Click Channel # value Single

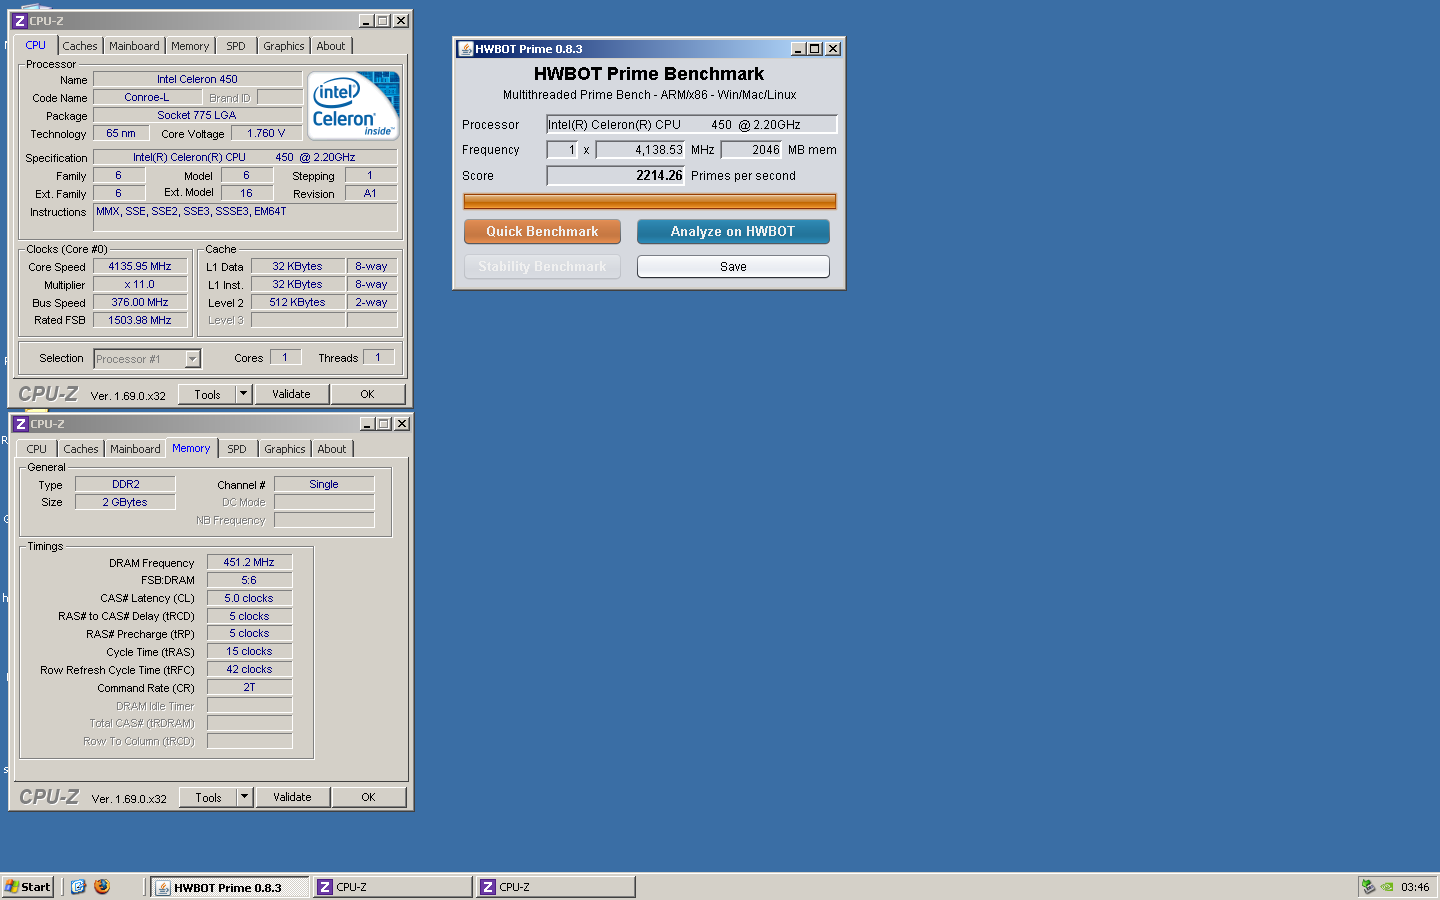[324, 484]
